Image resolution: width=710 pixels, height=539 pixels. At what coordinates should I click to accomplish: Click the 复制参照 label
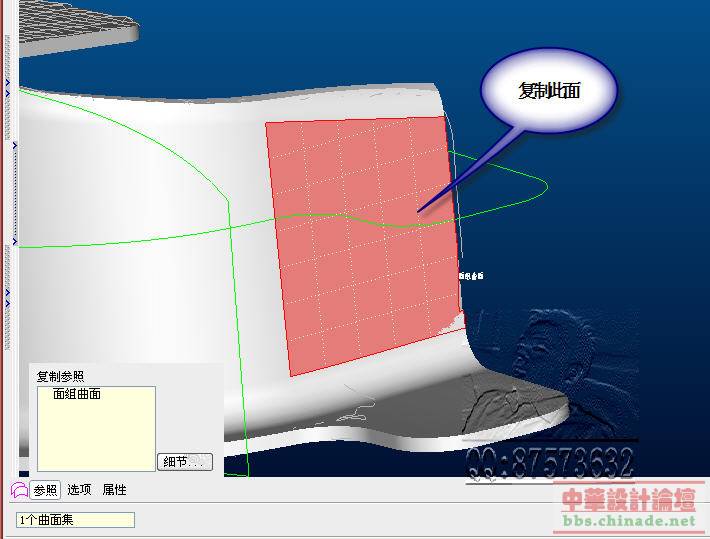(60, 376)
